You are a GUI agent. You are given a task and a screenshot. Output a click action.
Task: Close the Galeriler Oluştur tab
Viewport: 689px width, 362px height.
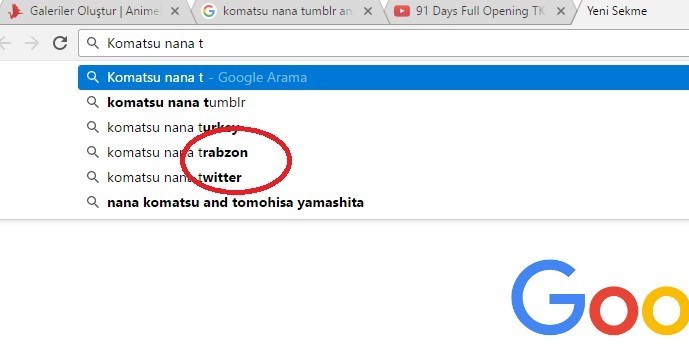(175, 11)
